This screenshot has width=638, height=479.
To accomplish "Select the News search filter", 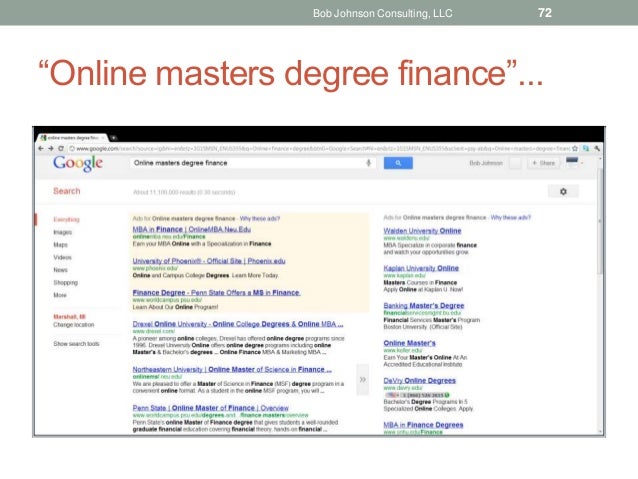I will 60,270.
